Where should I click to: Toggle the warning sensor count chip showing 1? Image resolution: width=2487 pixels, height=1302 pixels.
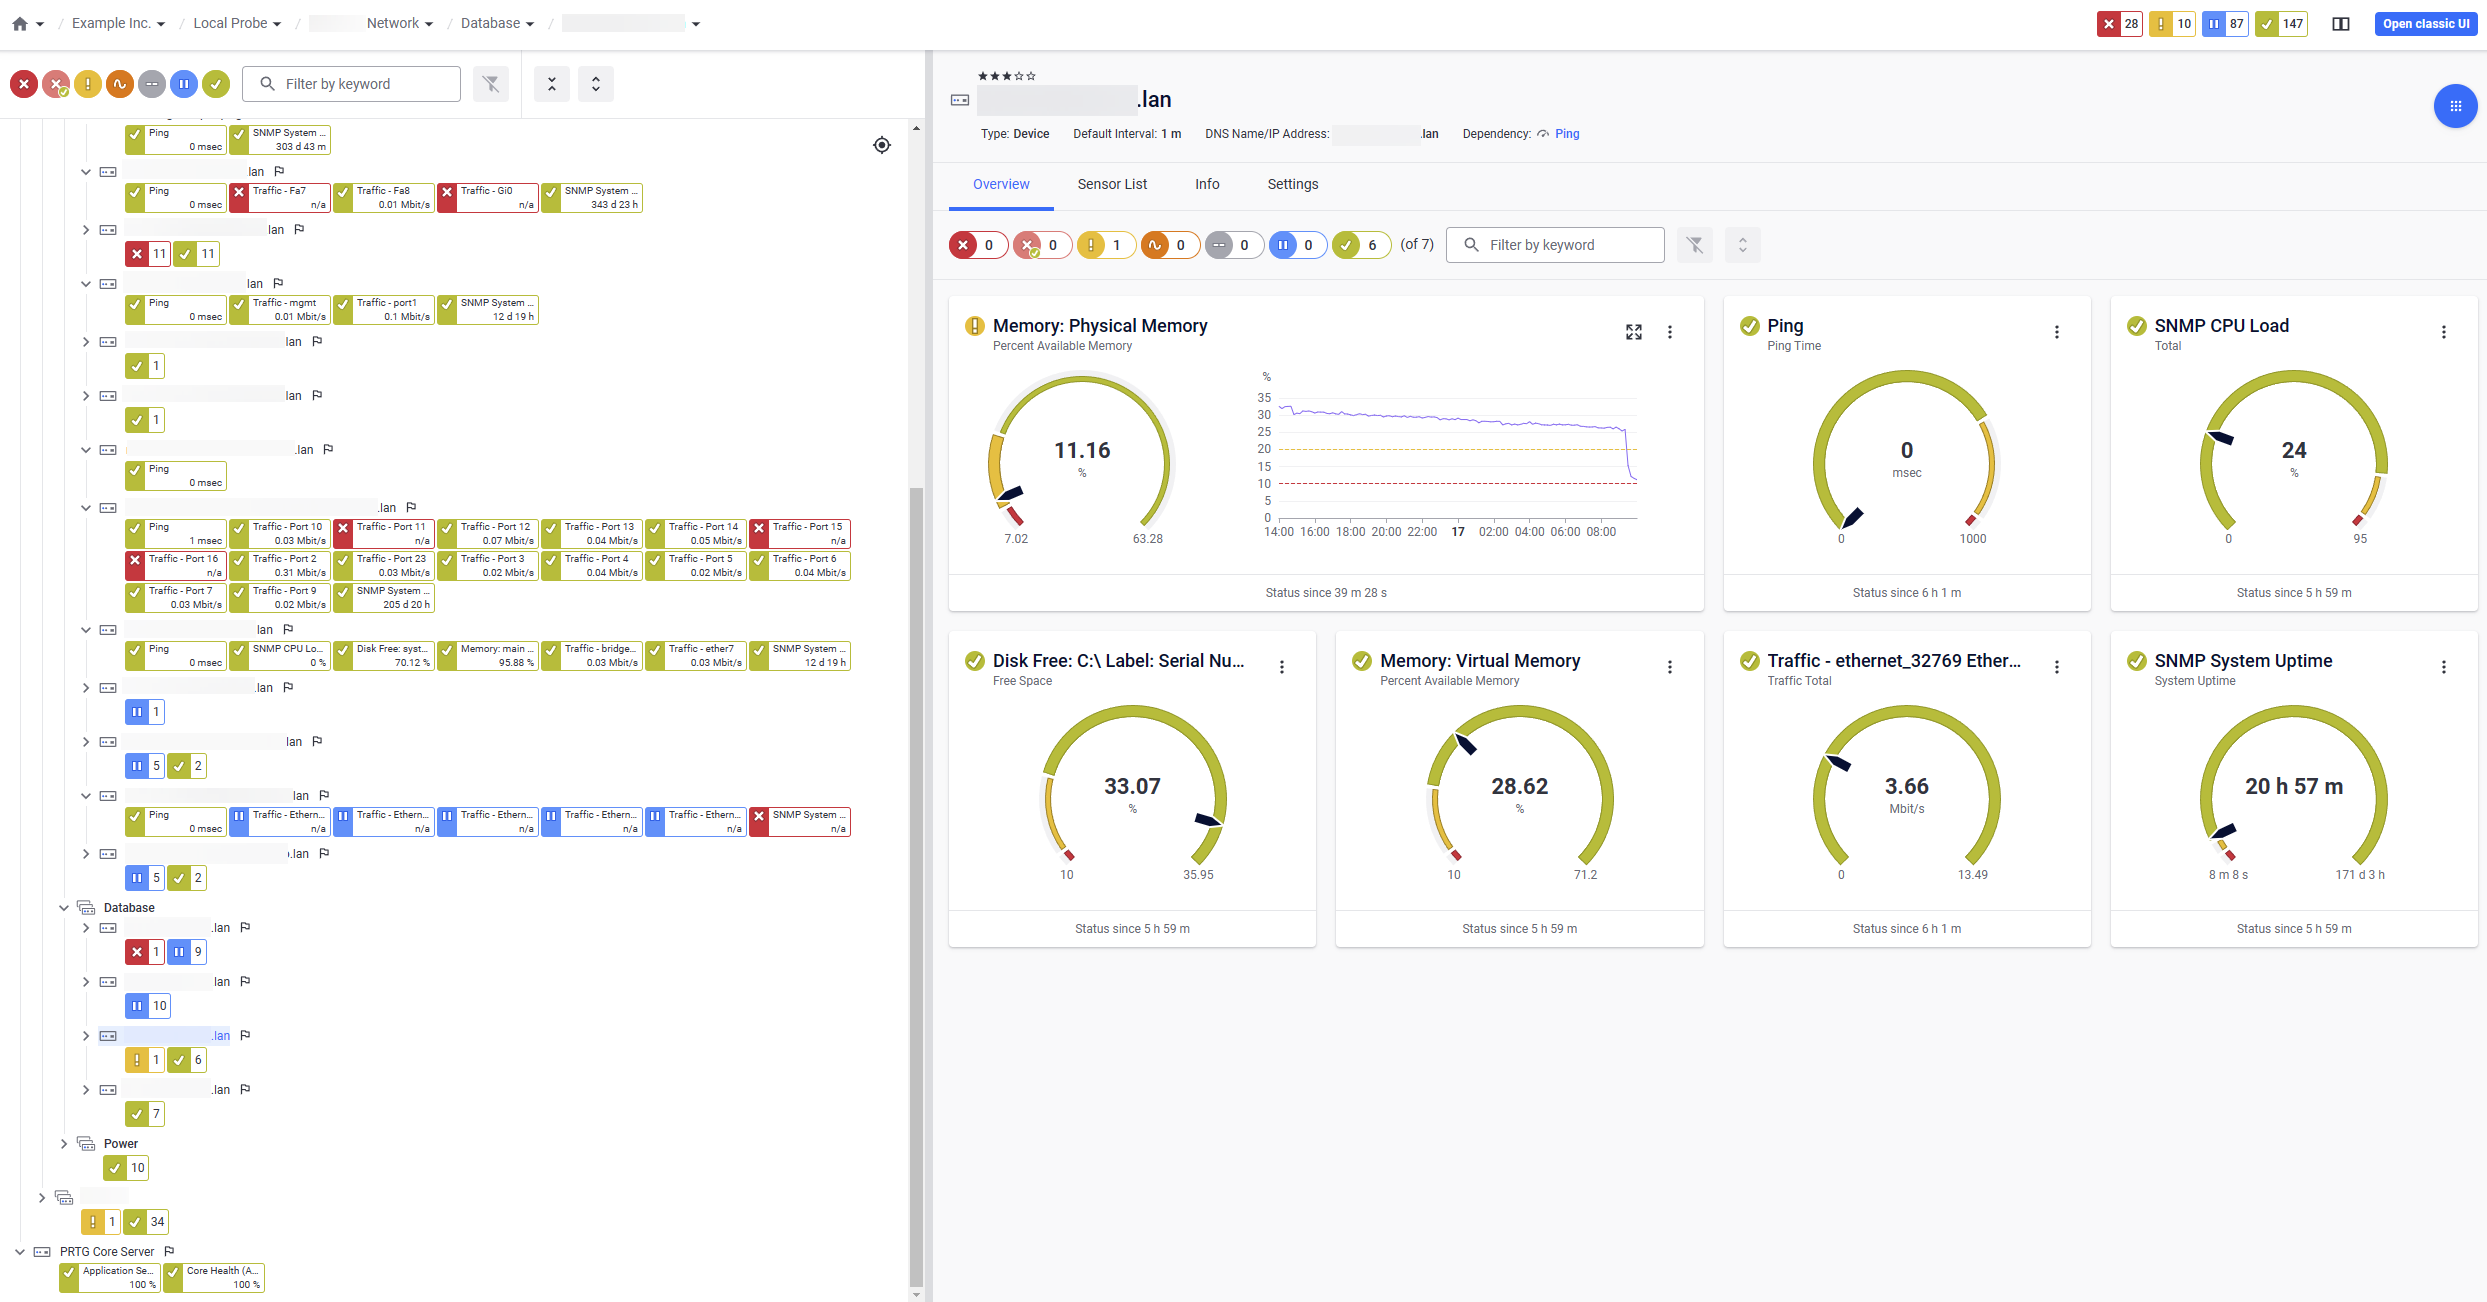pyautogui.click(x=1106, y=244)
